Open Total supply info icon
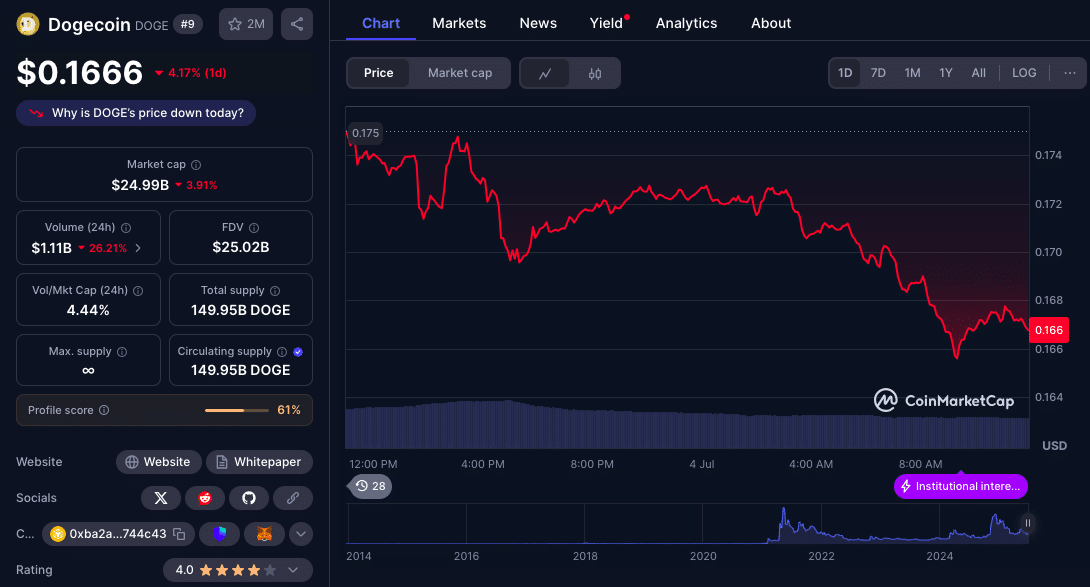 click(x=275, y=291)
